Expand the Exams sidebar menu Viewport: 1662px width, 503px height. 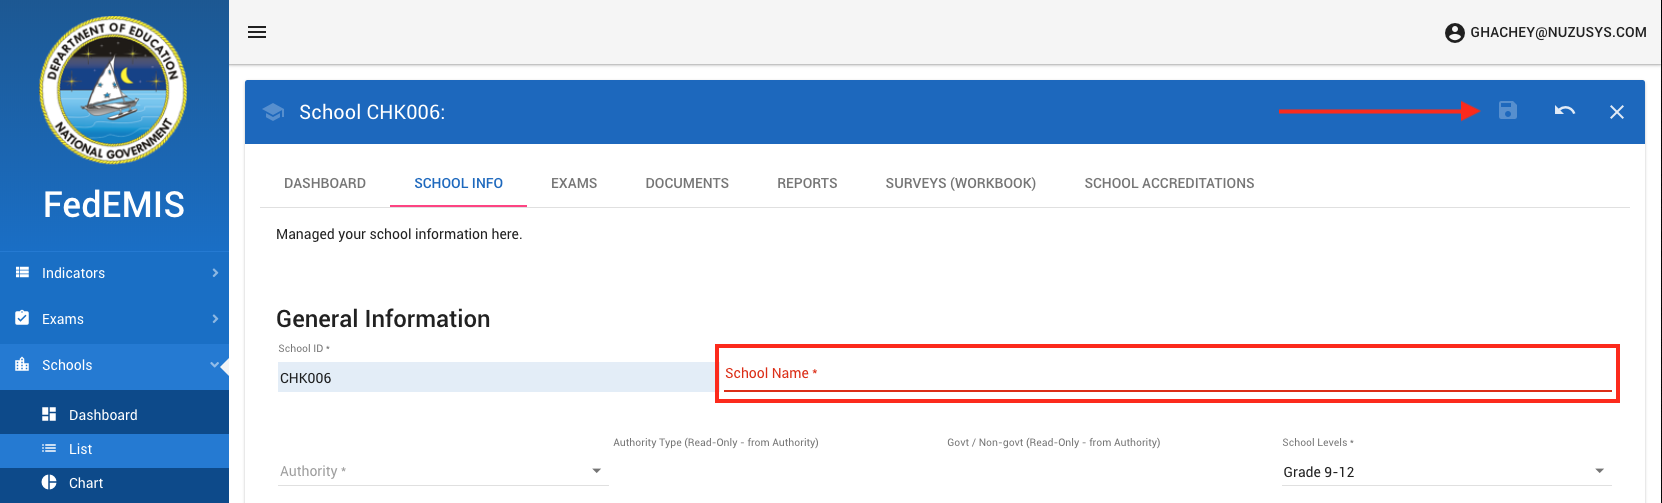tap(114, 319)
